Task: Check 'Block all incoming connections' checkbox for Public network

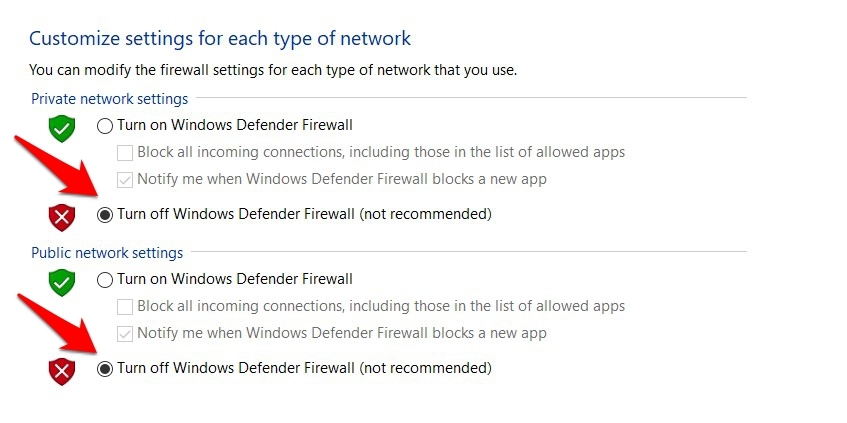Action: click(x=125, y=307)
